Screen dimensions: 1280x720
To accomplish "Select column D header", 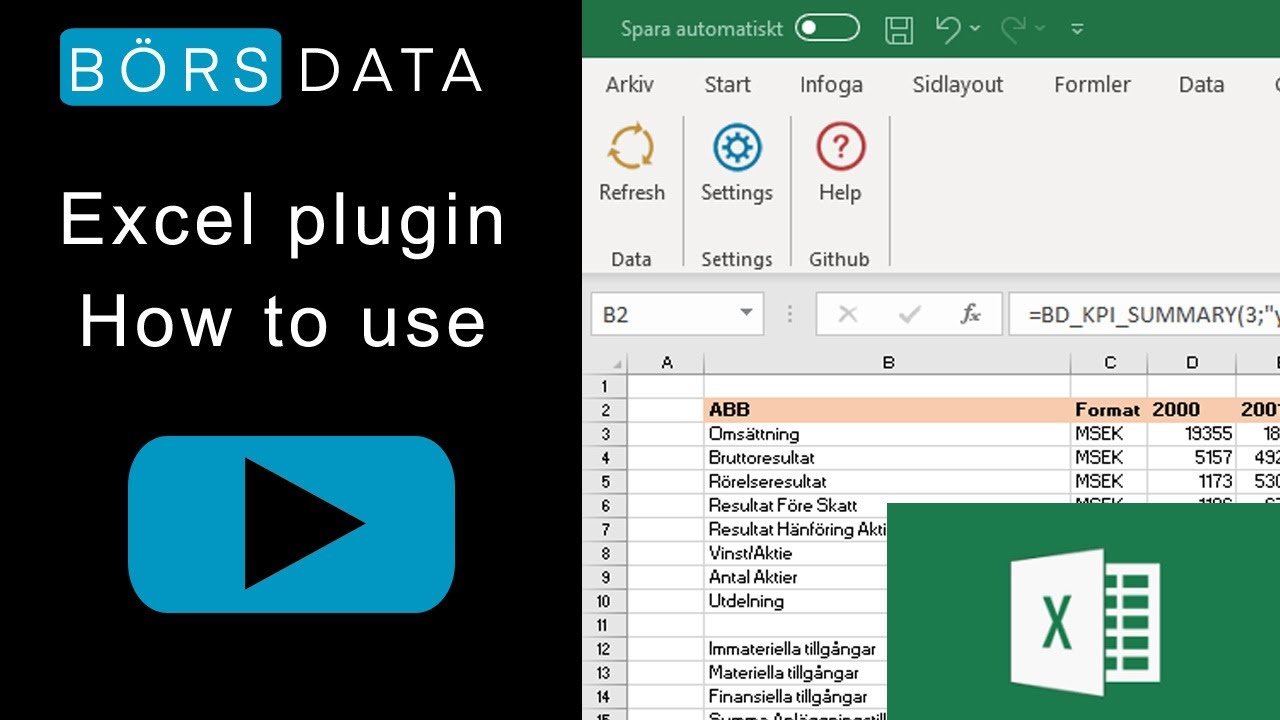I will tap(1192, 364).
